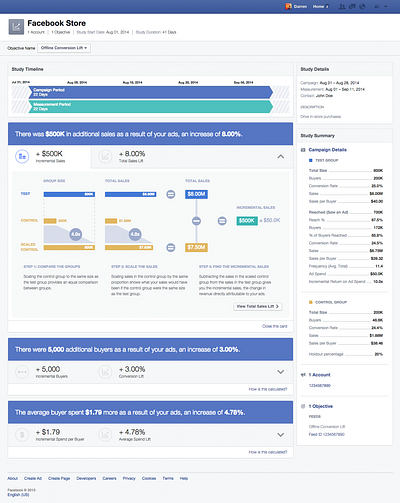
Task: Open the Feed ID 1234567890 link
Action: point(327,434)
